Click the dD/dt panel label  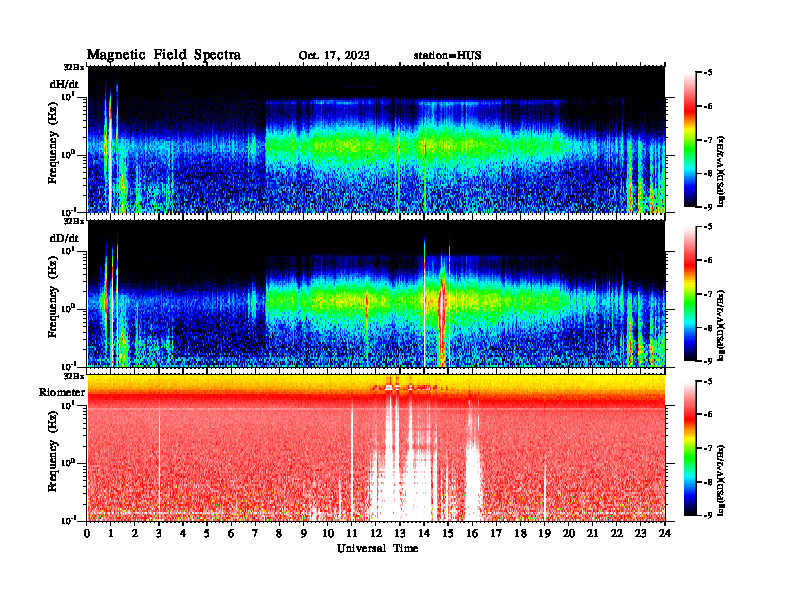[x=64, y=238]
